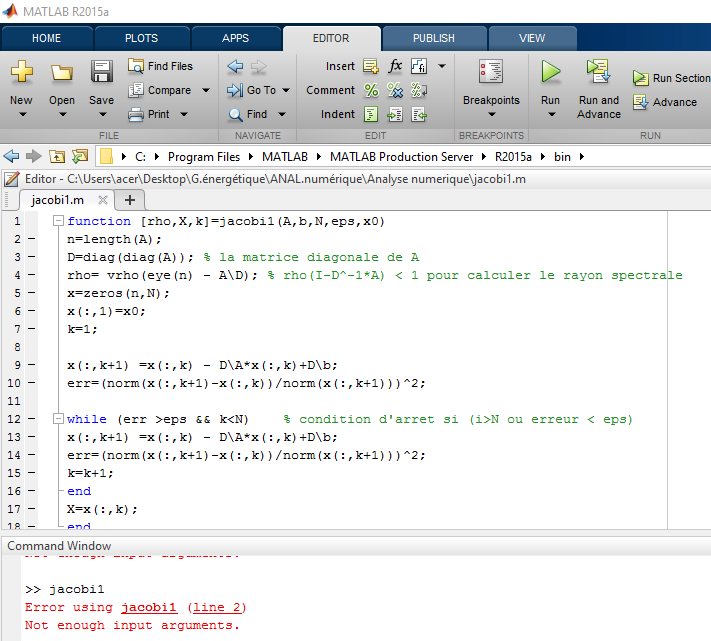This screenshot has height=641, width=711.
Task: Click Program Files in the path bar
Action: click(204, 157)
